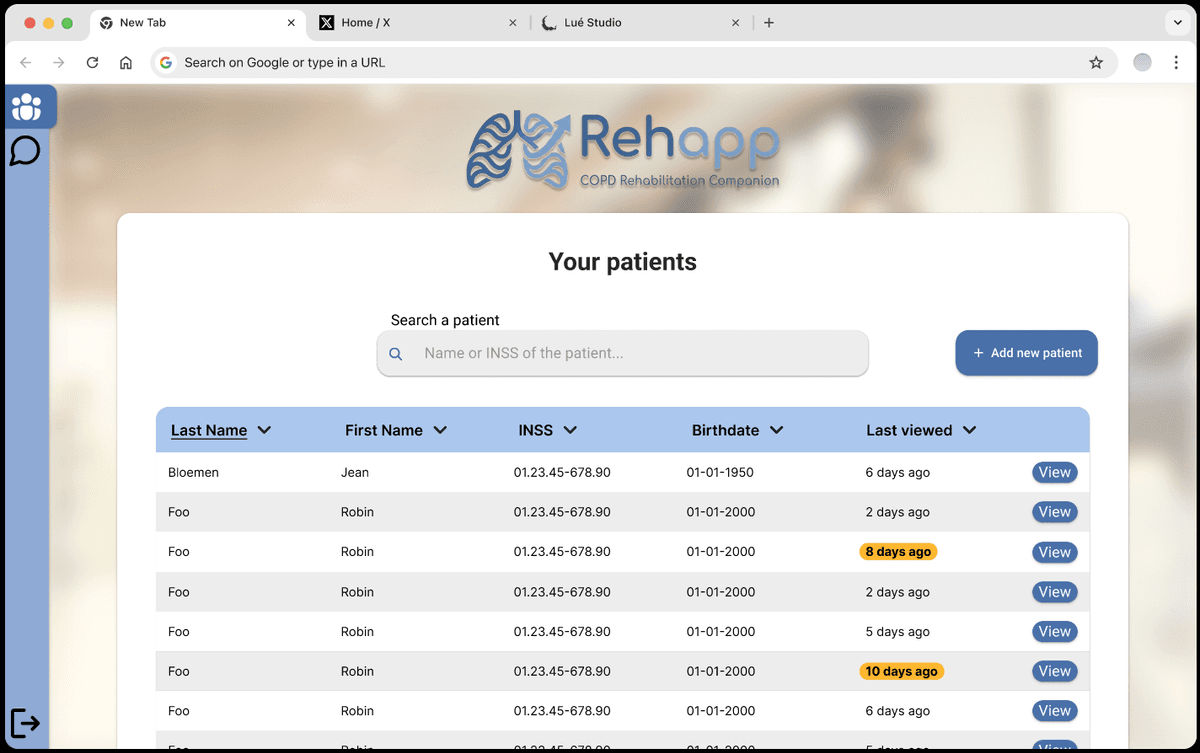Screen dimensions: 1200x753
Task: Expand the Last viewed sort arrow
Action: (969, 430)
